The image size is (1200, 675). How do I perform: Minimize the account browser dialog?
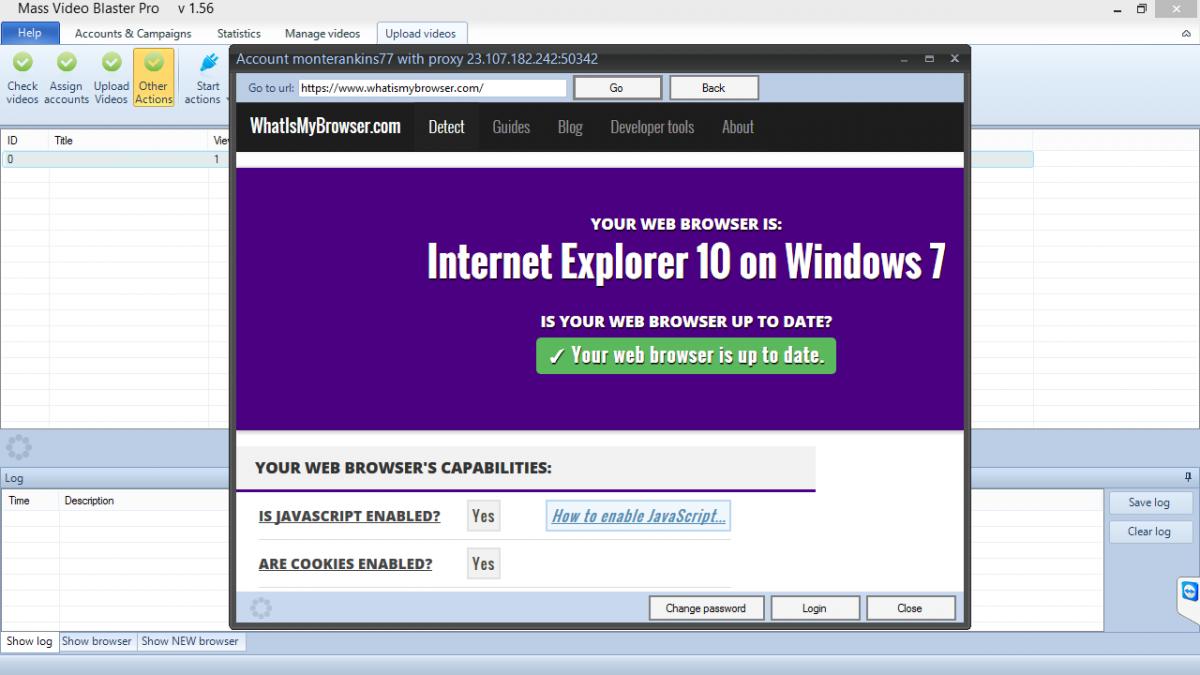click(904, 59)
